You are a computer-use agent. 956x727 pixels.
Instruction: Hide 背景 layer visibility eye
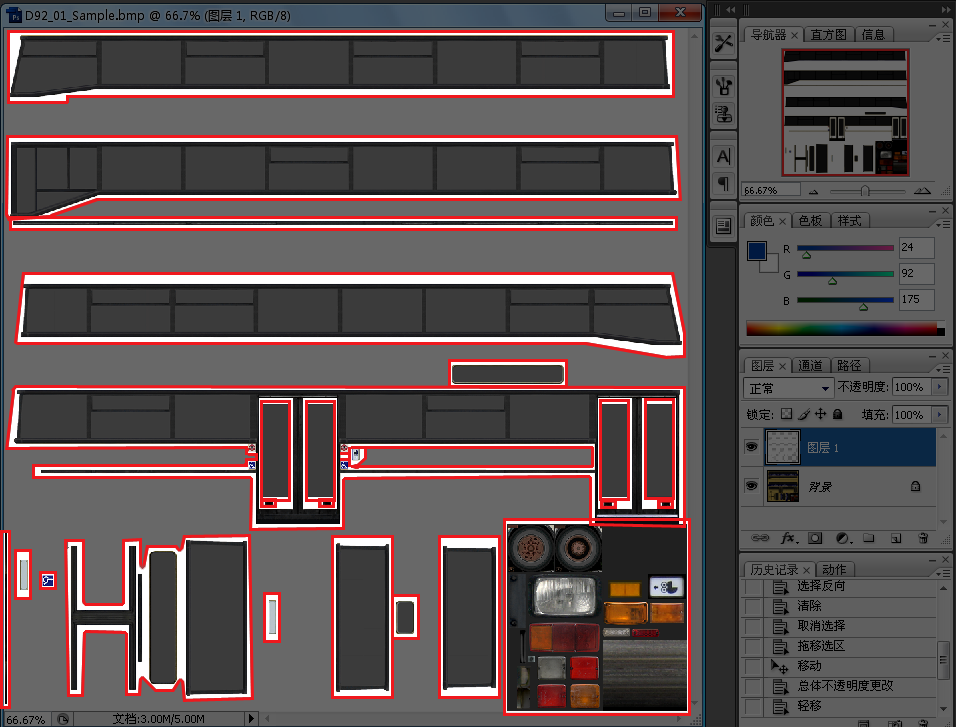pyautogui.click(x=751, y=485)
